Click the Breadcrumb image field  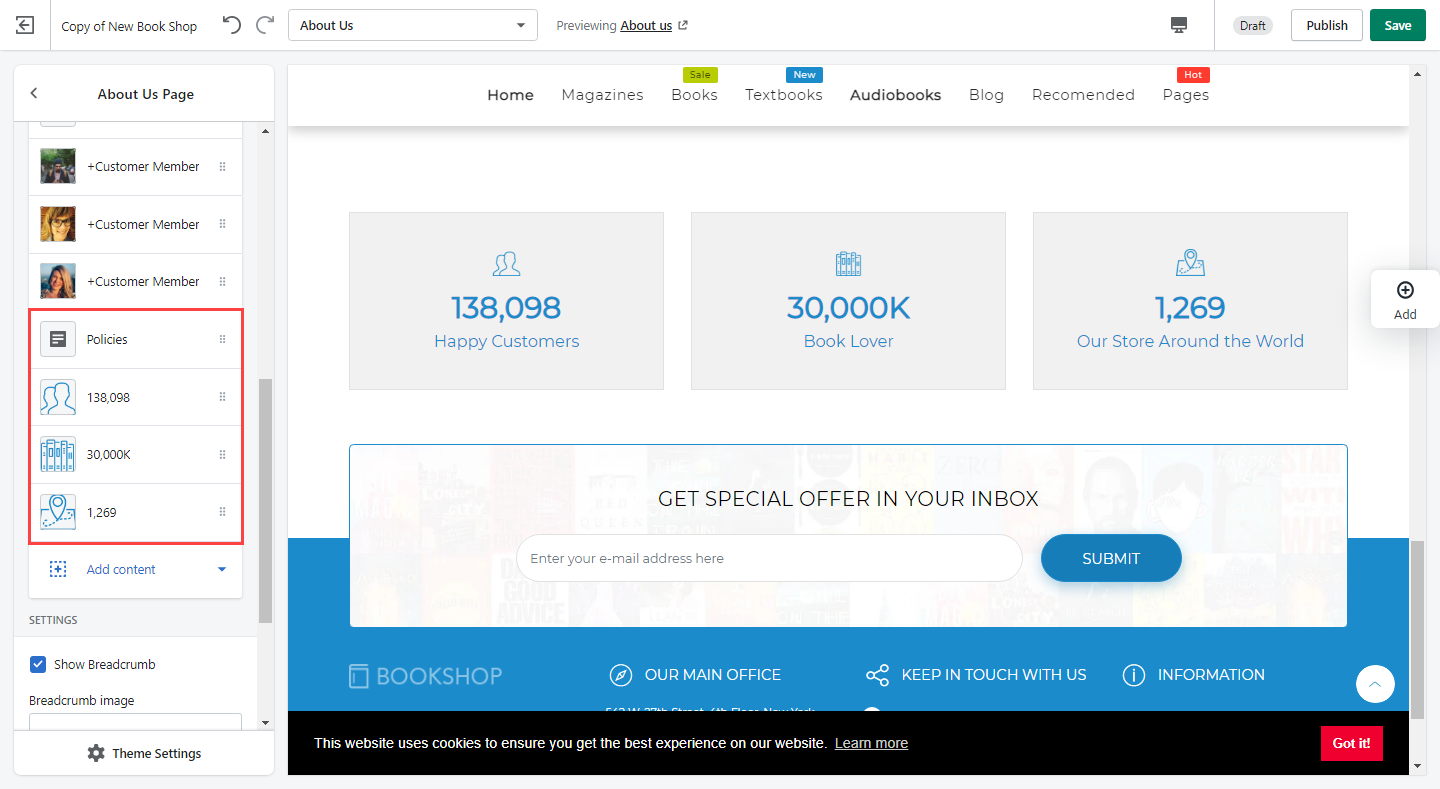click(135, 722)
